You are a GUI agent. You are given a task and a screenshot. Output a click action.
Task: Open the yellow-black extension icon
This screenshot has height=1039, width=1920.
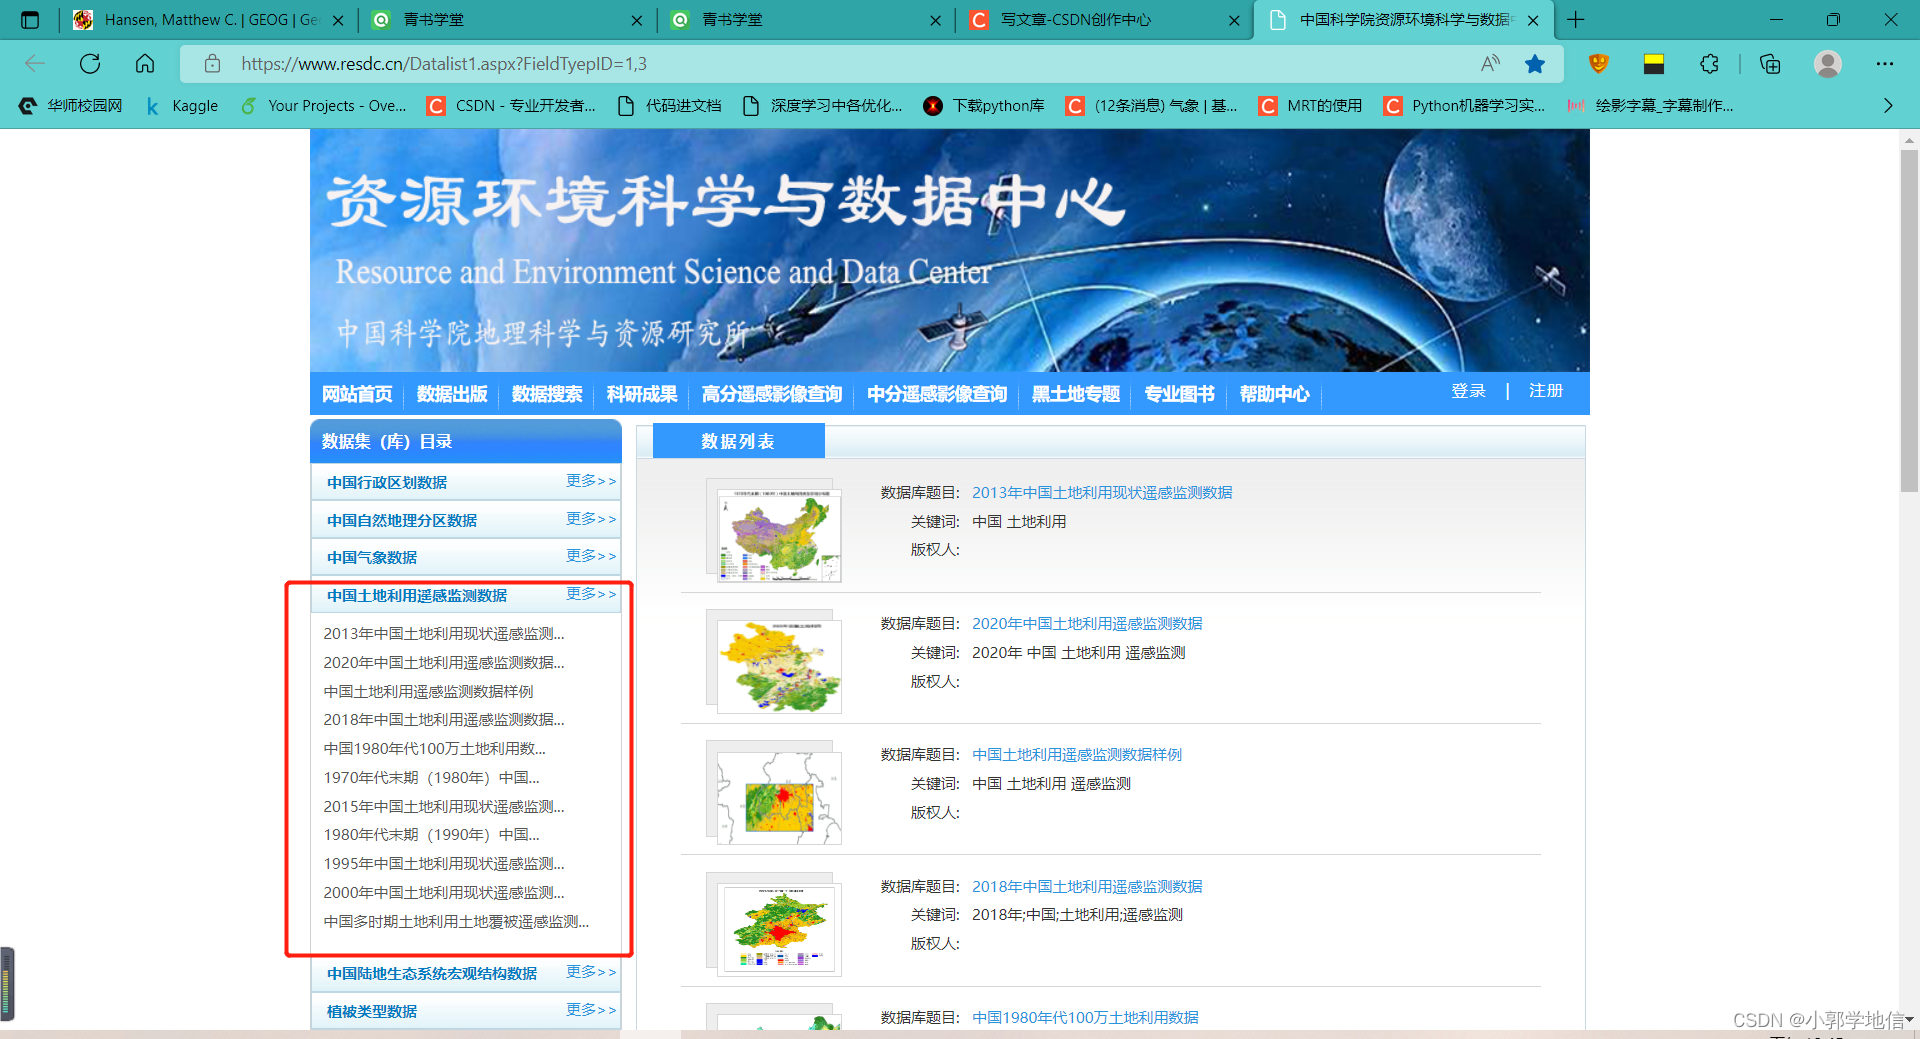1654,64
